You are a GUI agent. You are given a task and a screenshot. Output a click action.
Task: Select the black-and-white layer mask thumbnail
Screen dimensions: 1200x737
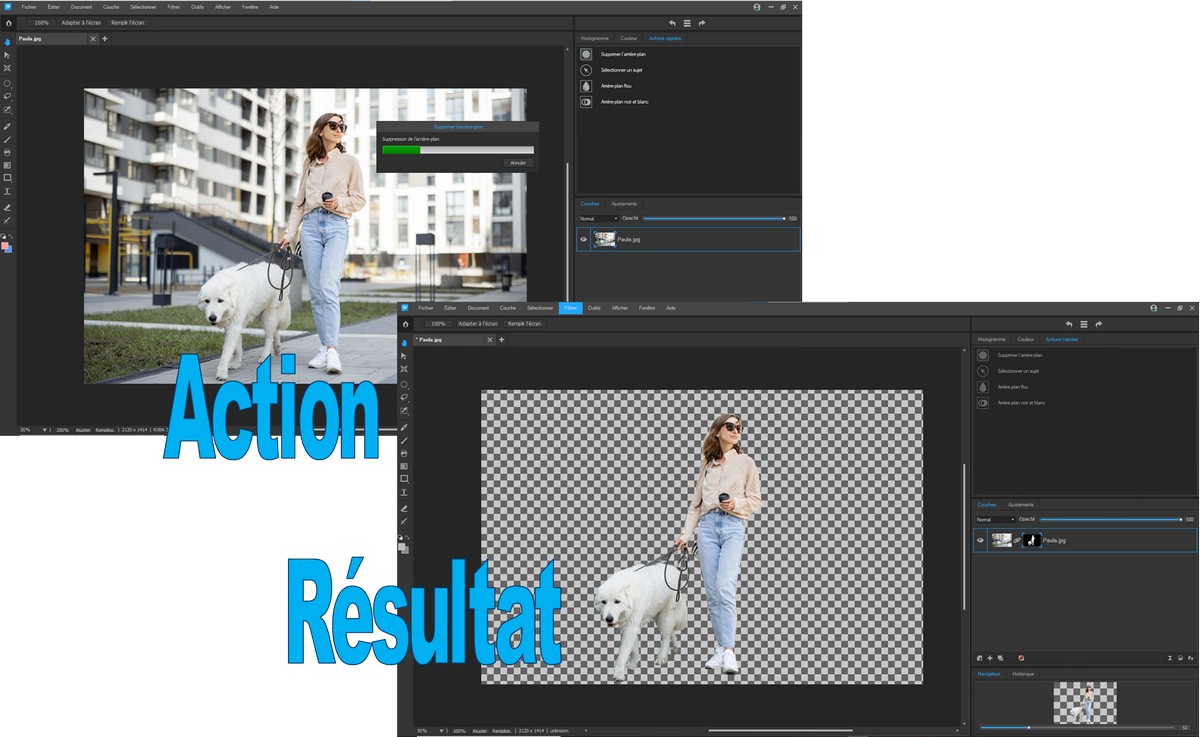[x=1032, y=540]
